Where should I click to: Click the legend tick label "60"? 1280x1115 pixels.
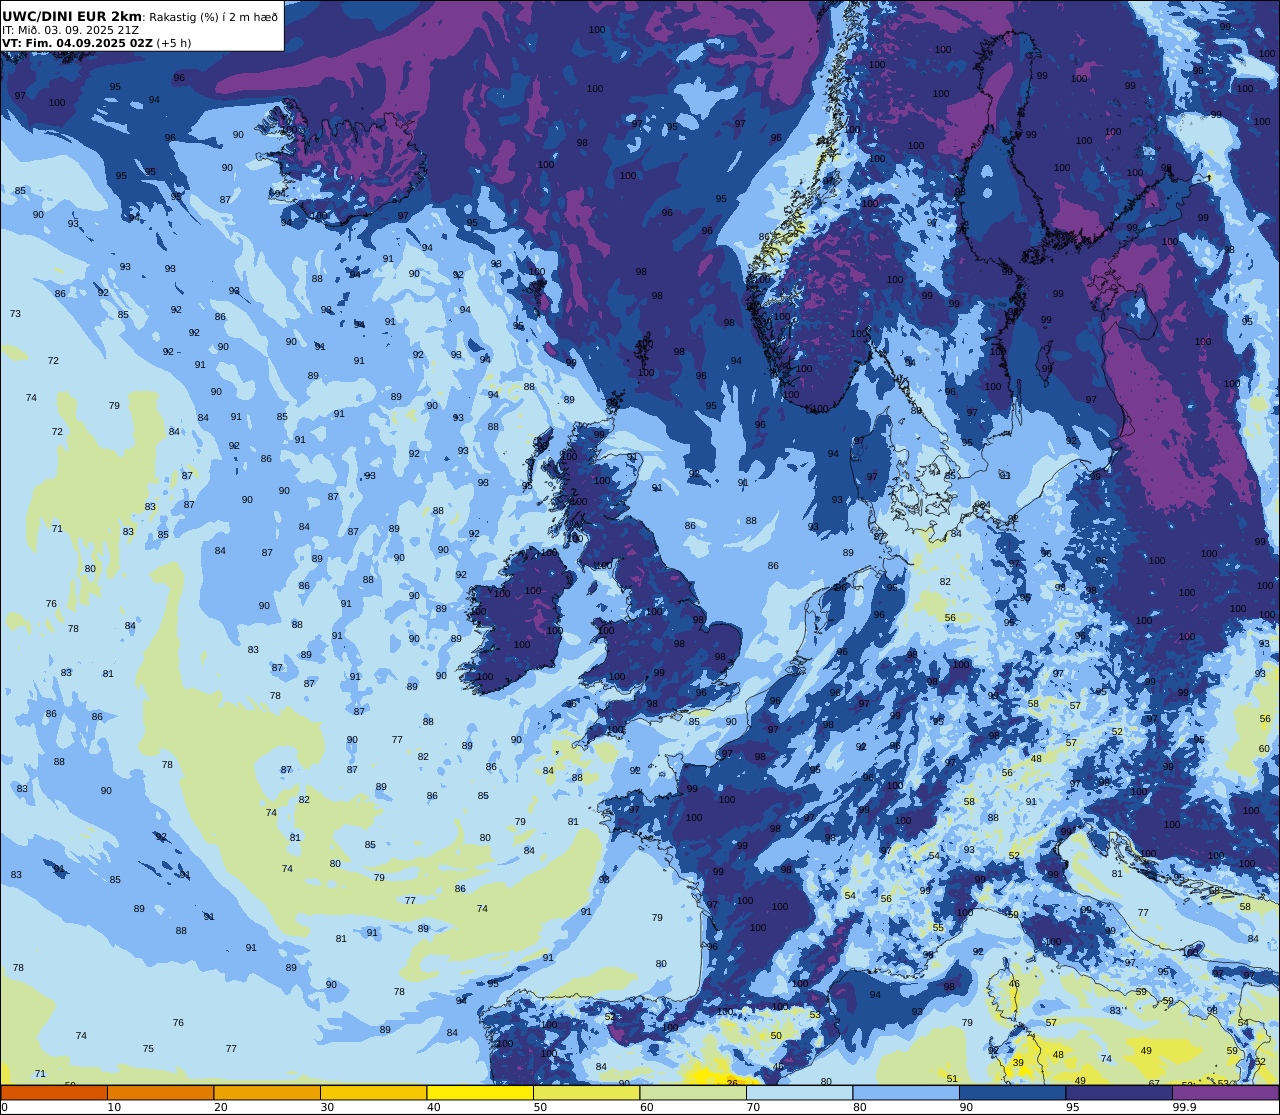click(x=646, y=1107)
